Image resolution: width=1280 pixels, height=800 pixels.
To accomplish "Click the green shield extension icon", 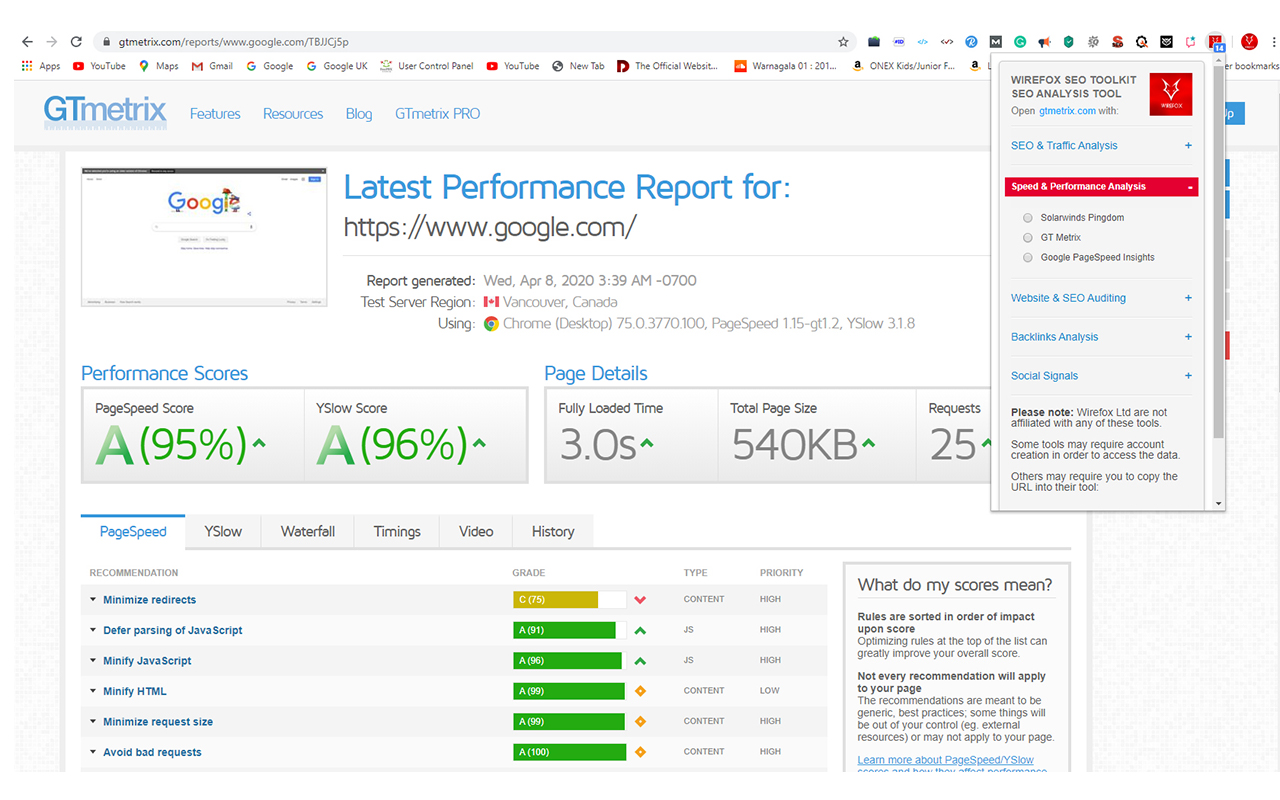I will (1068, 42).
